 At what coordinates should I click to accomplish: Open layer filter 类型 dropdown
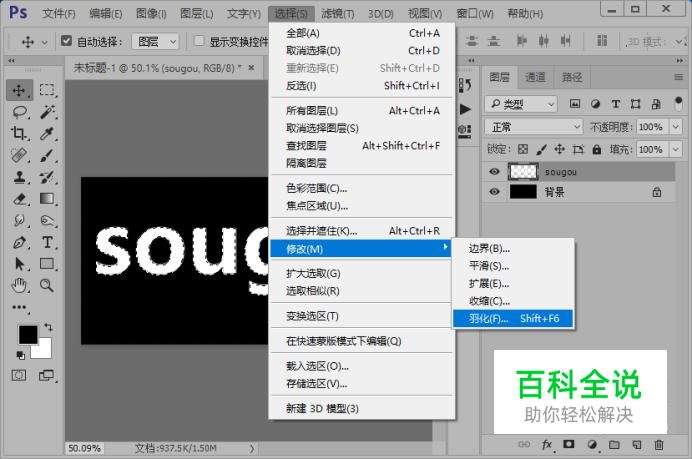pos(521,104)
